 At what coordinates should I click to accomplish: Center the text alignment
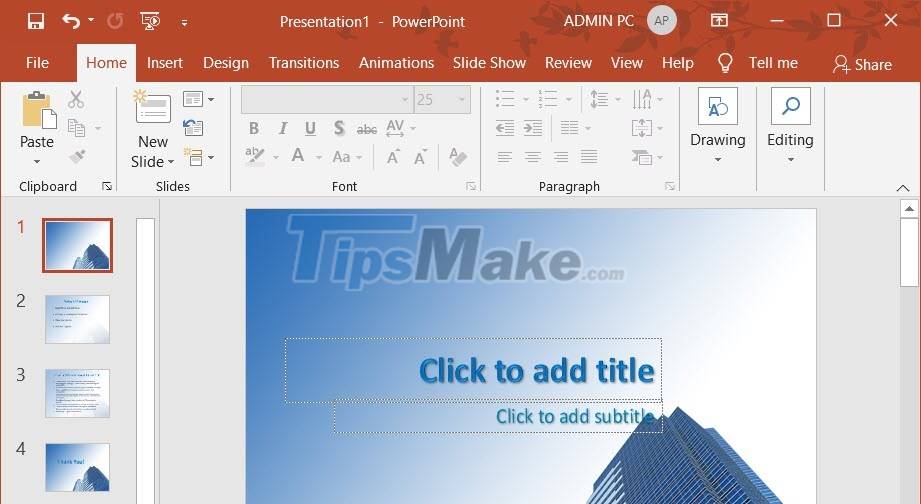tap(533, 157)
